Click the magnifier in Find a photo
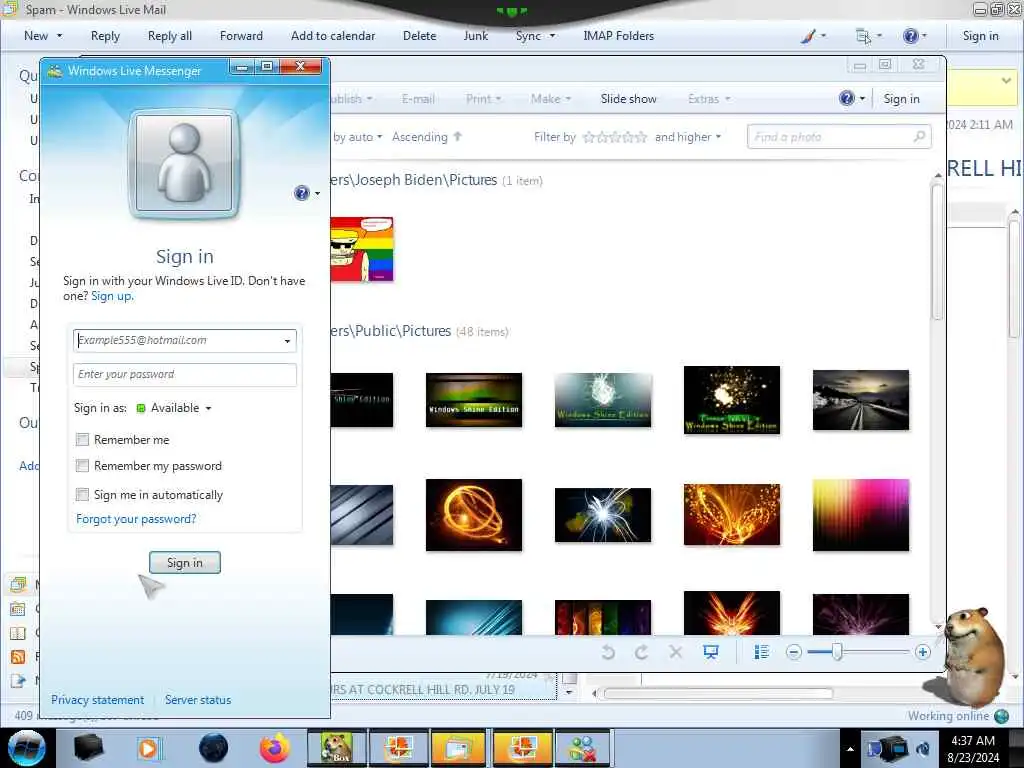This screenshot has height=768, width=1024. (920, 136)
